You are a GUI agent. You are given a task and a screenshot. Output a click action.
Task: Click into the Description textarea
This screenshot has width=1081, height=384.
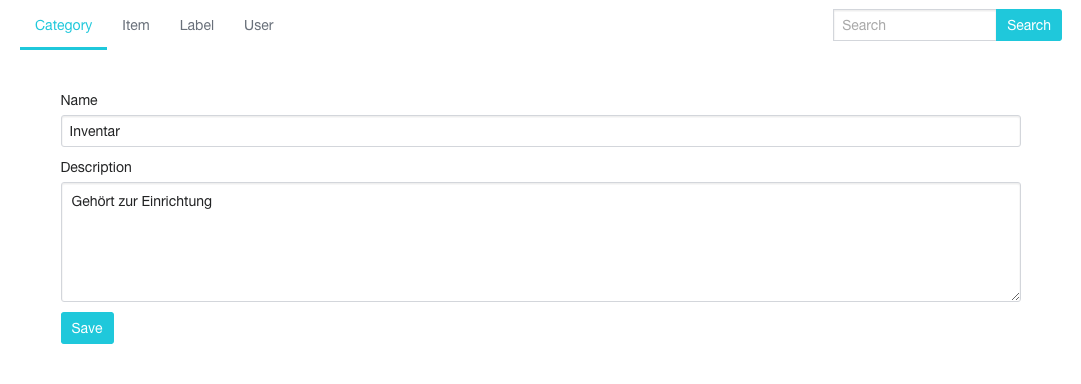[x=540, y=242]
